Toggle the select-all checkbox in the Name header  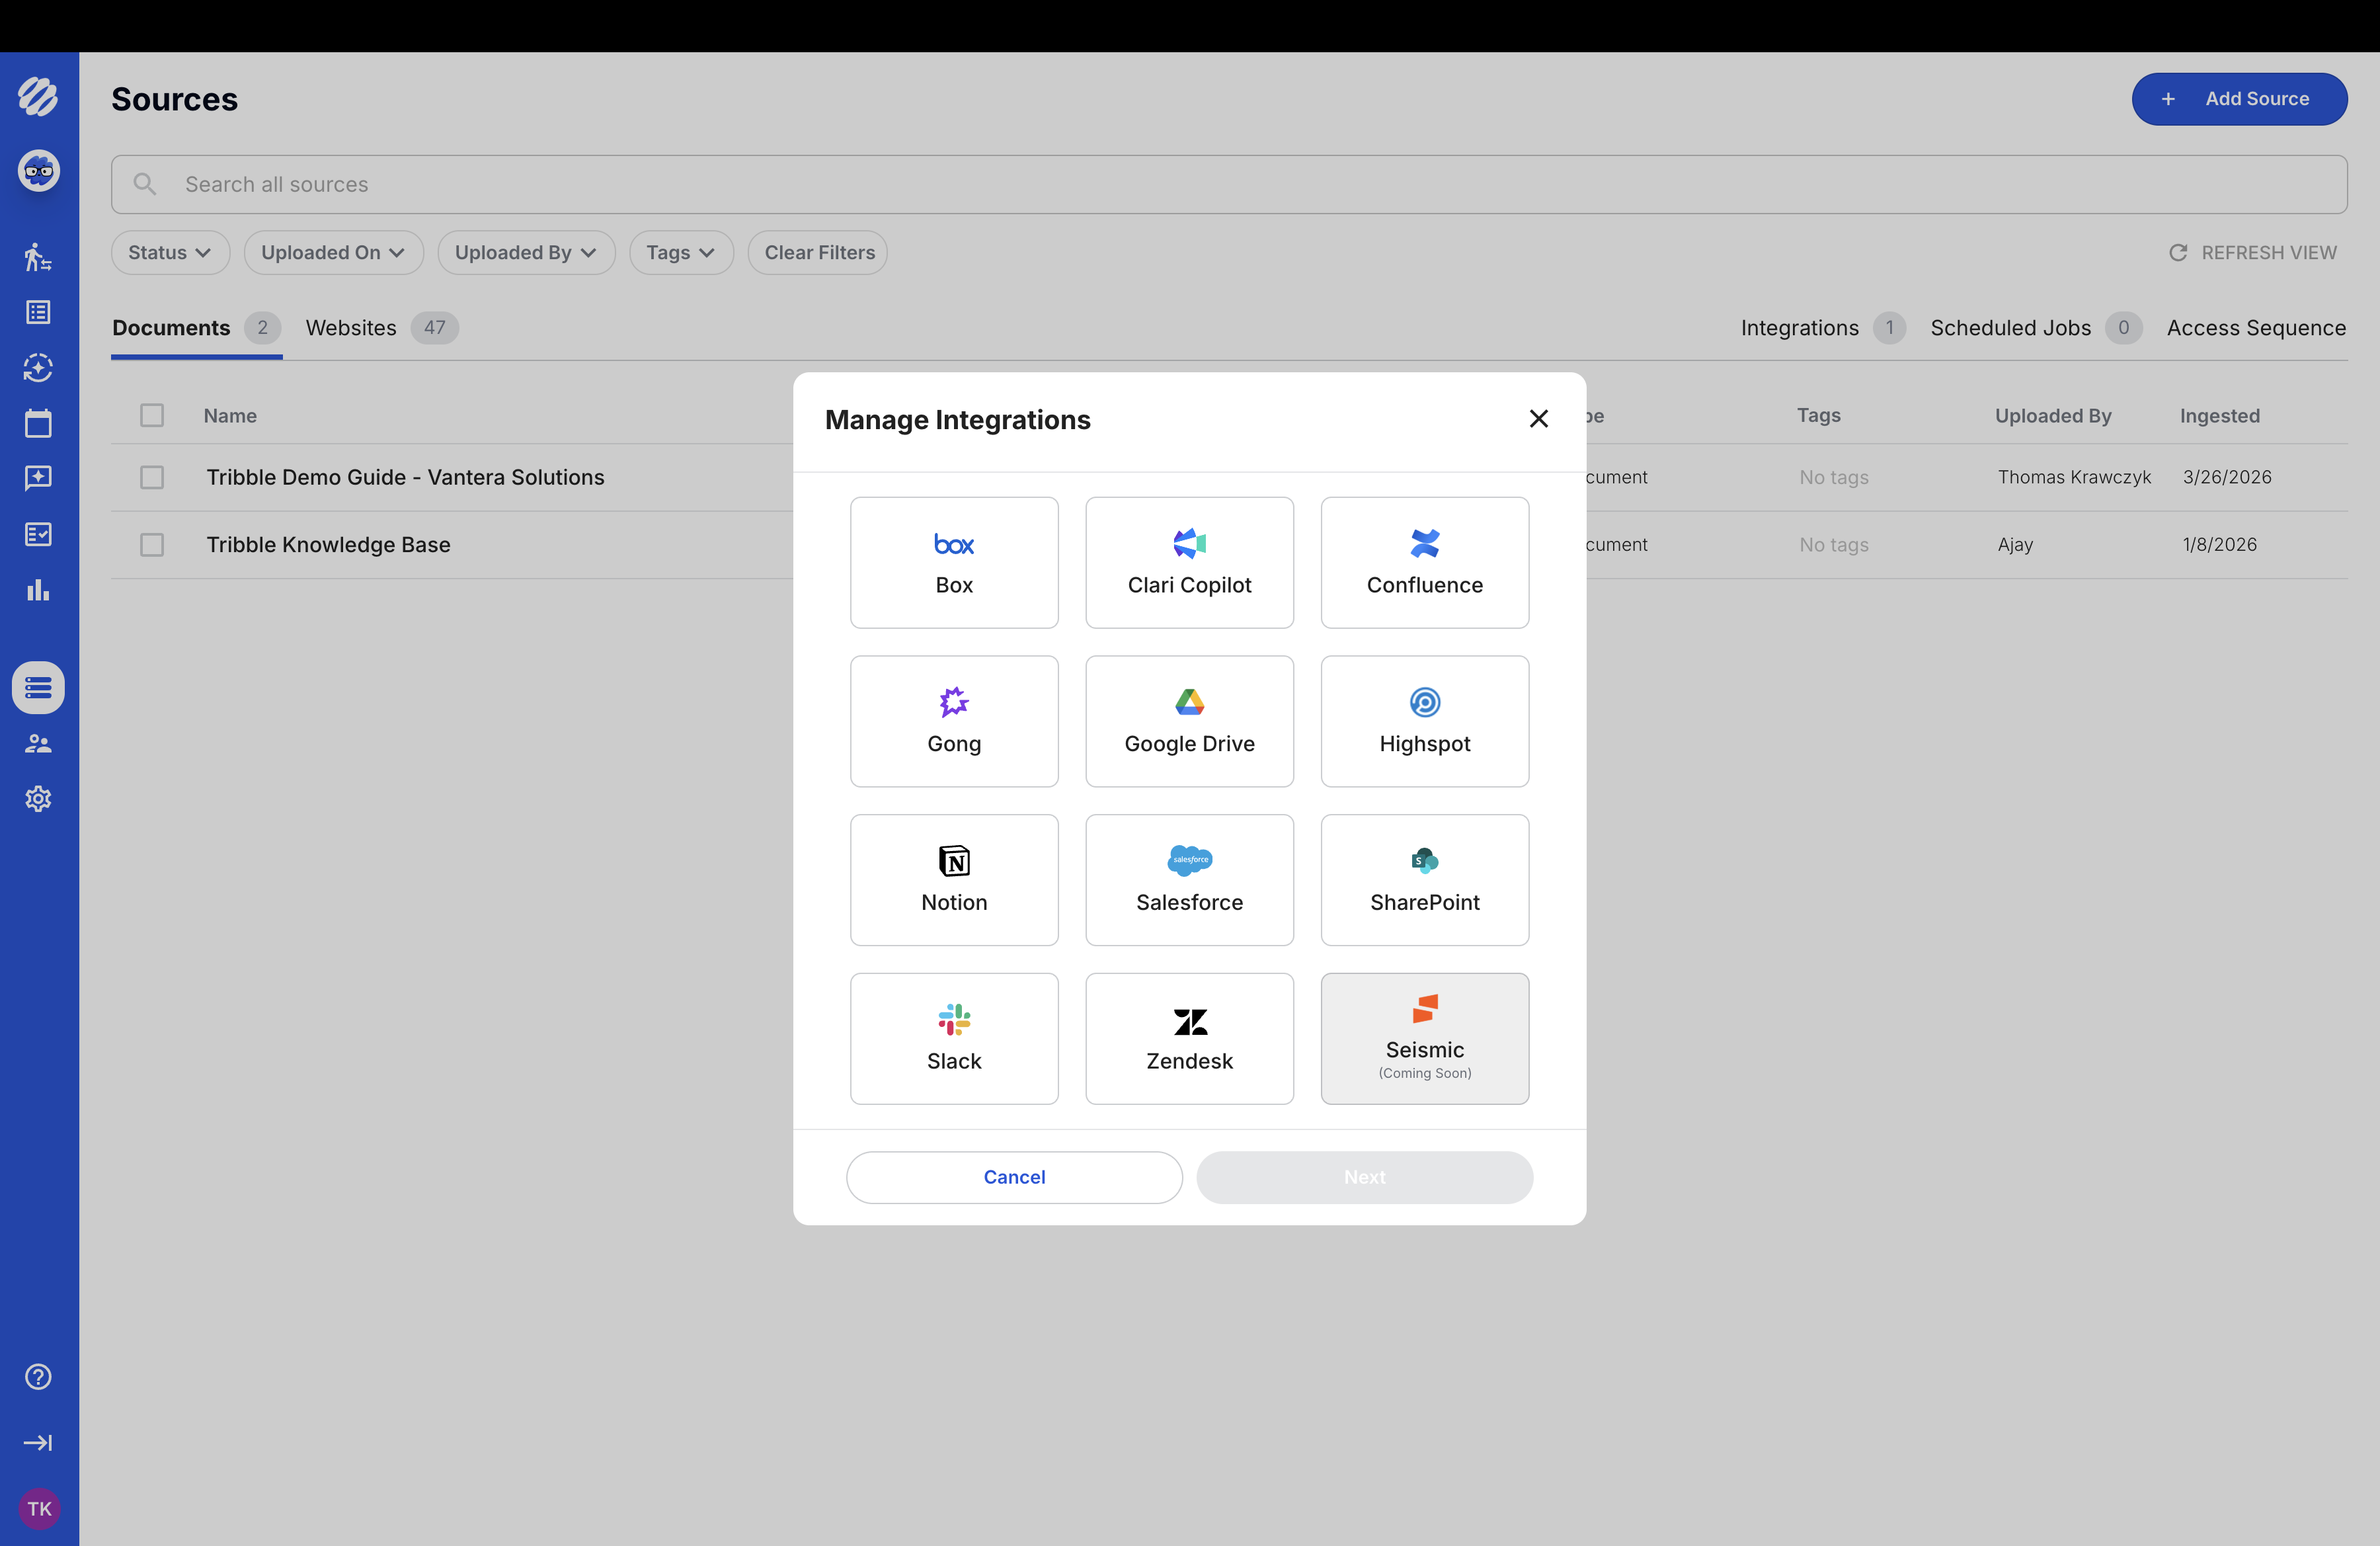(x=152, y=415)
